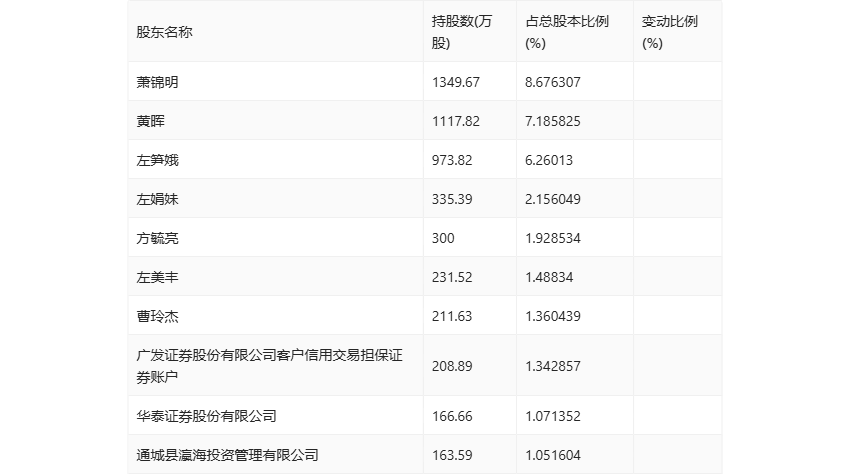Click percentage value 1.342857
The image size is (850, 474).
(553, 366)
